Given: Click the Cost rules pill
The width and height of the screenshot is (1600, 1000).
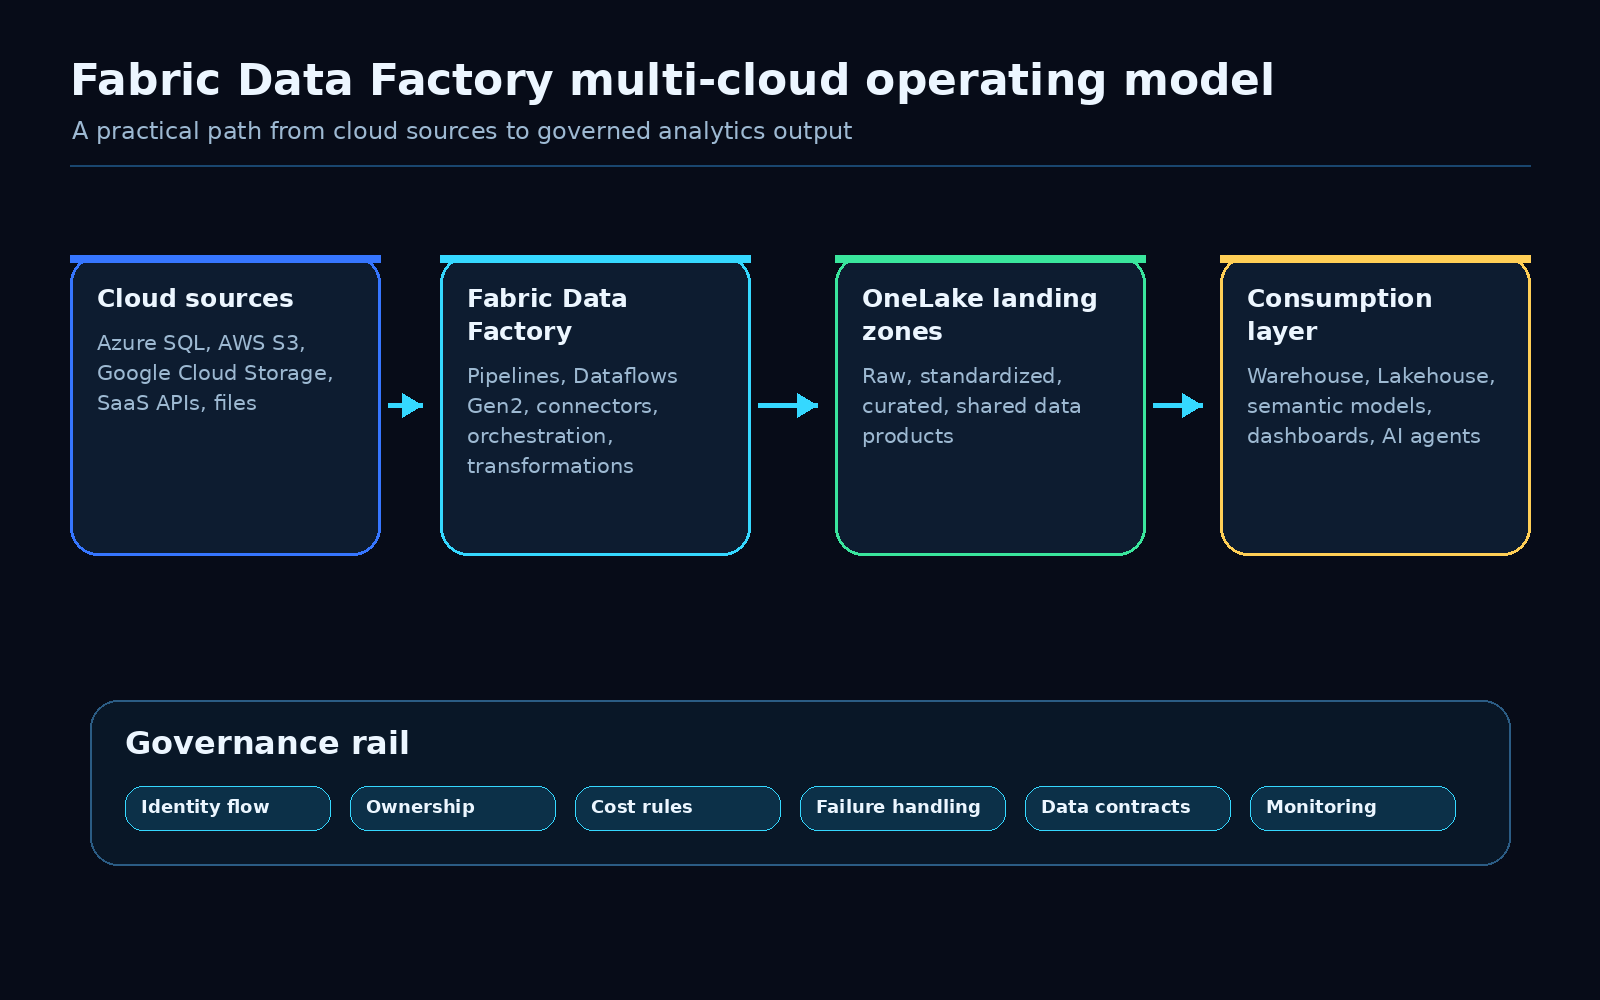Looking at the screenshot, I should (678, 808).
